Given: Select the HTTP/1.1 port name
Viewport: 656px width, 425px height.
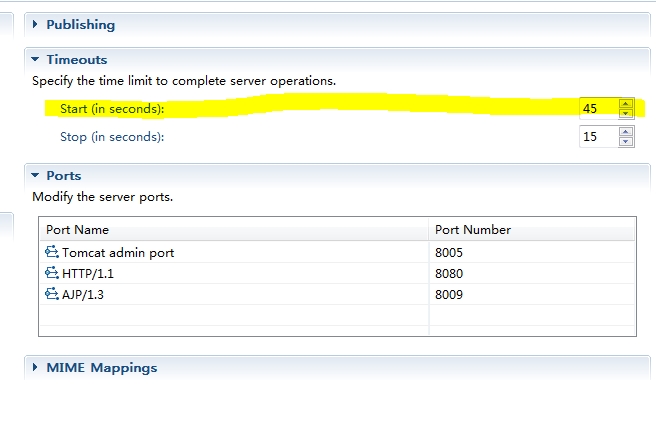Looking at the screenshot, I should click(x=88, y=274).
